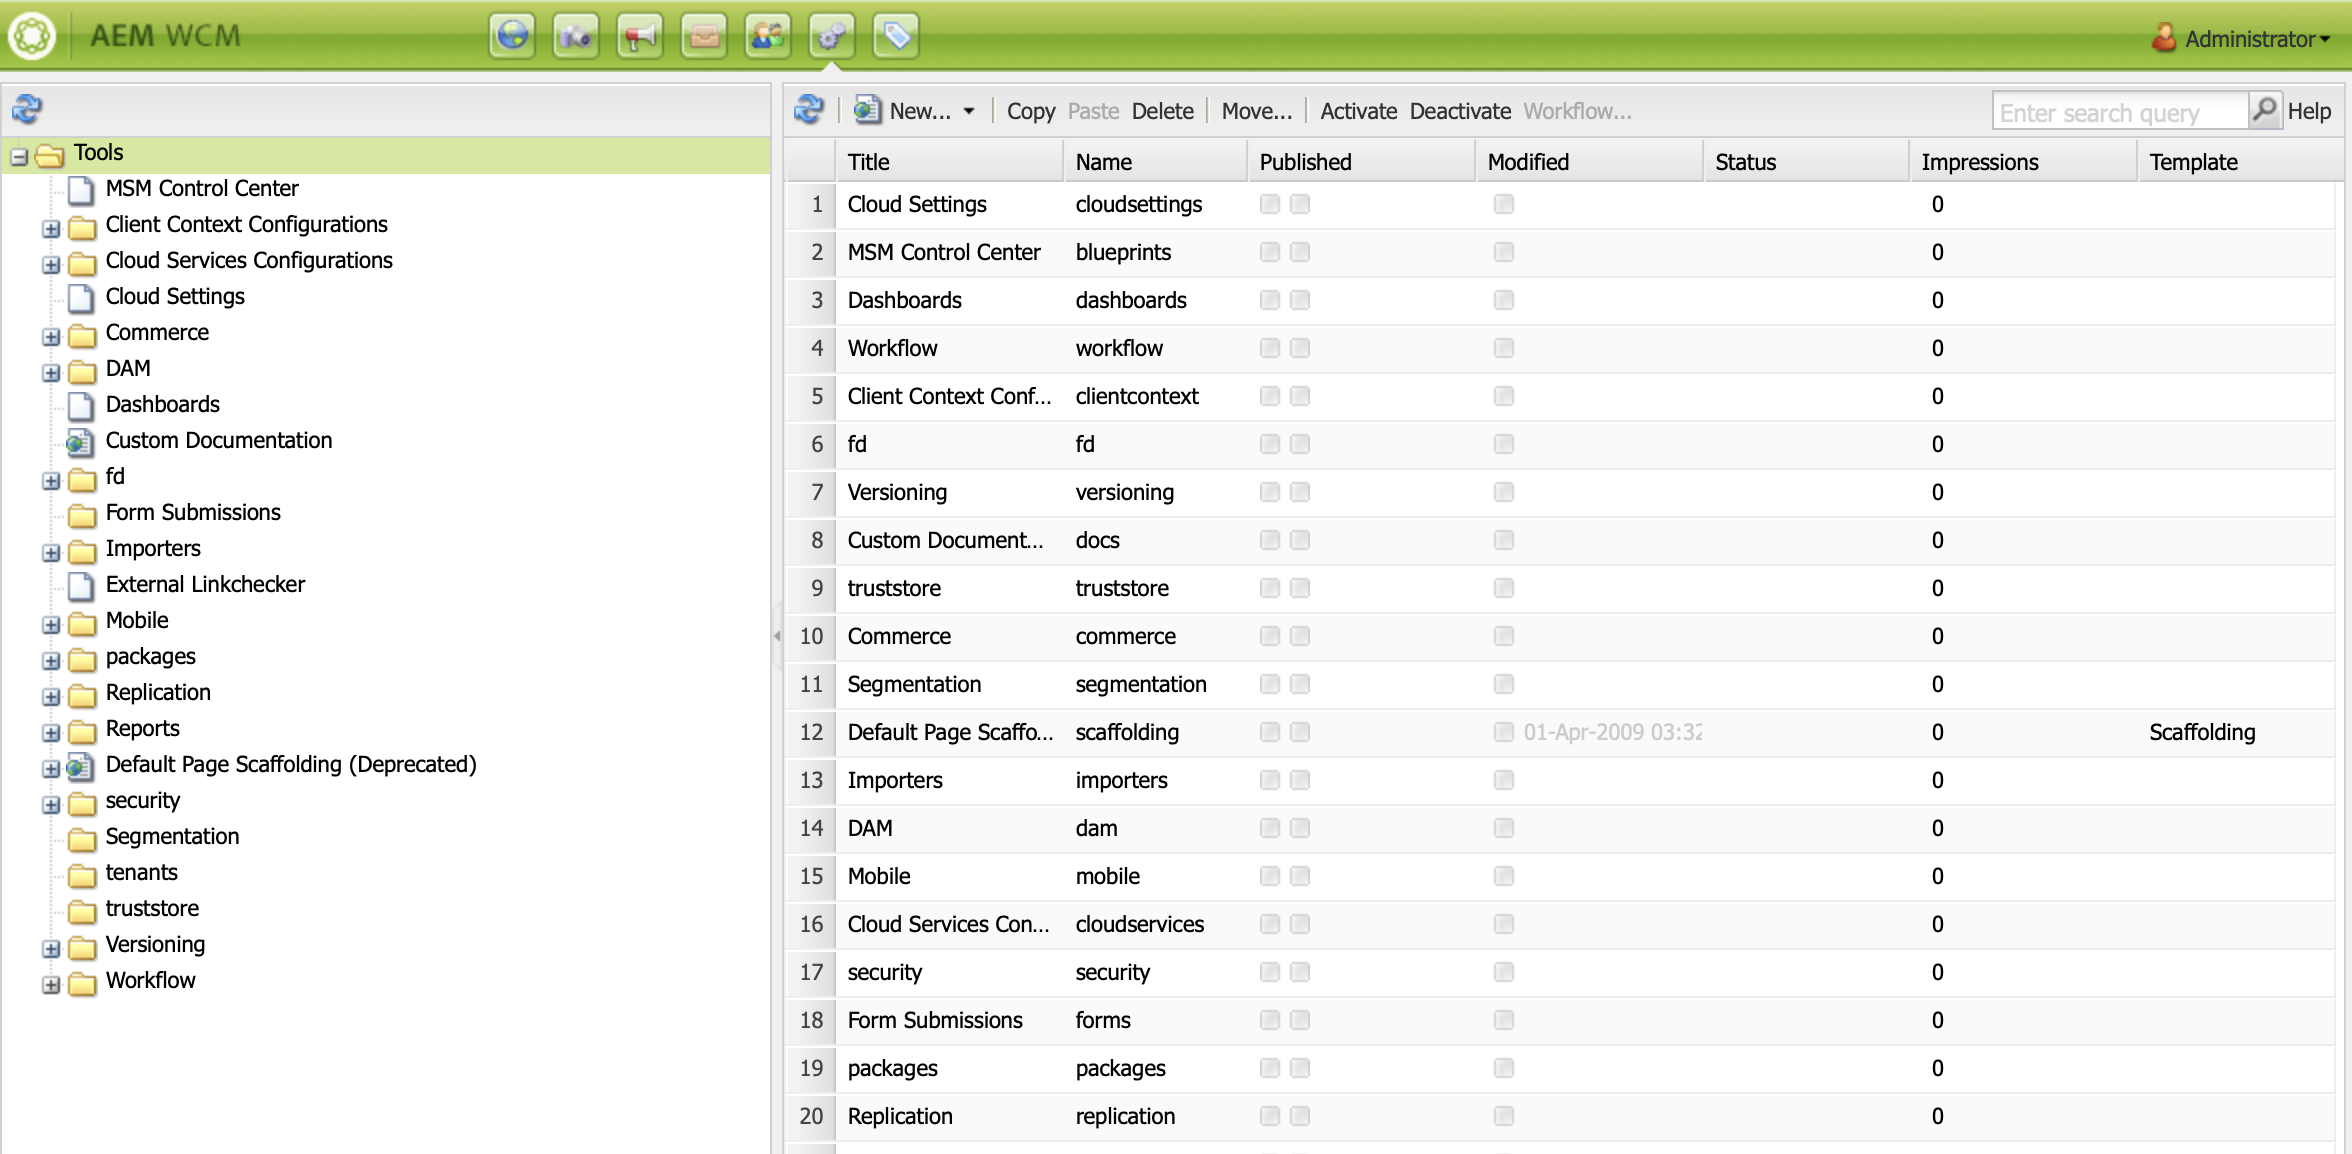
Task: Open the Campaigns megaphone icon
Action: [640, 37]
